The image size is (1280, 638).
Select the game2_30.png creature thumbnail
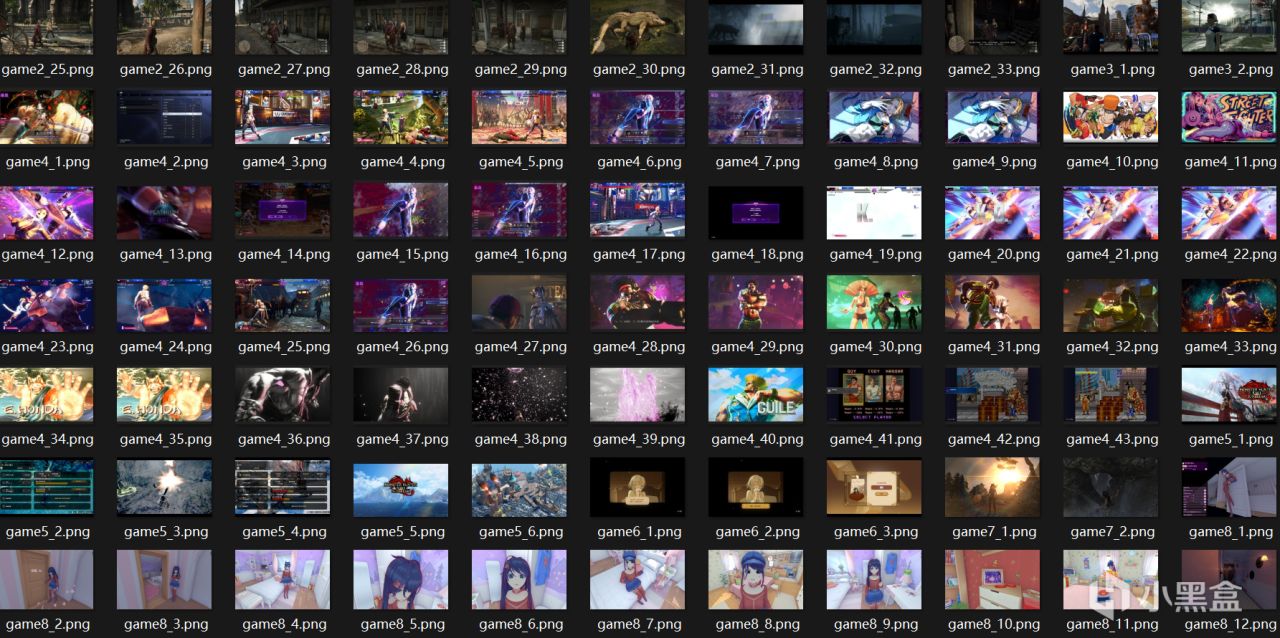coord(638,26)
